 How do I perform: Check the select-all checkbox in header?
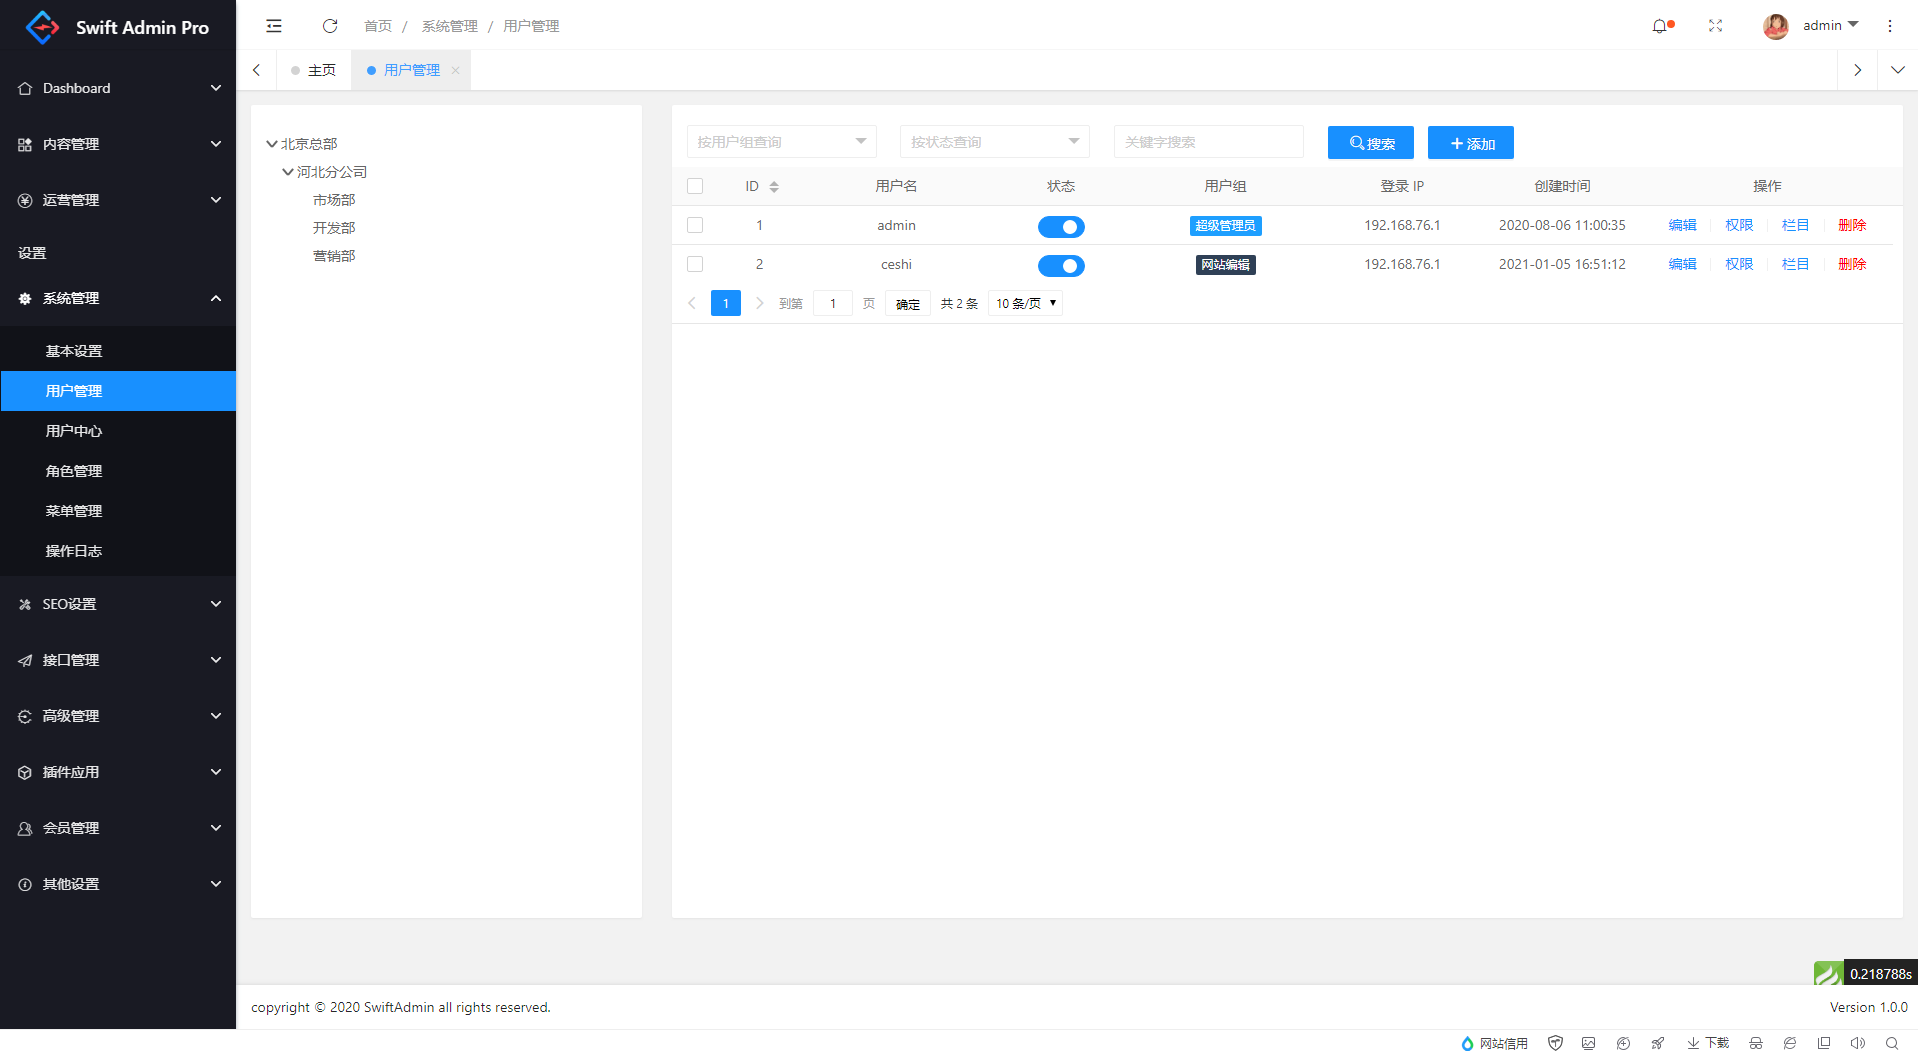tap(695, 186)
